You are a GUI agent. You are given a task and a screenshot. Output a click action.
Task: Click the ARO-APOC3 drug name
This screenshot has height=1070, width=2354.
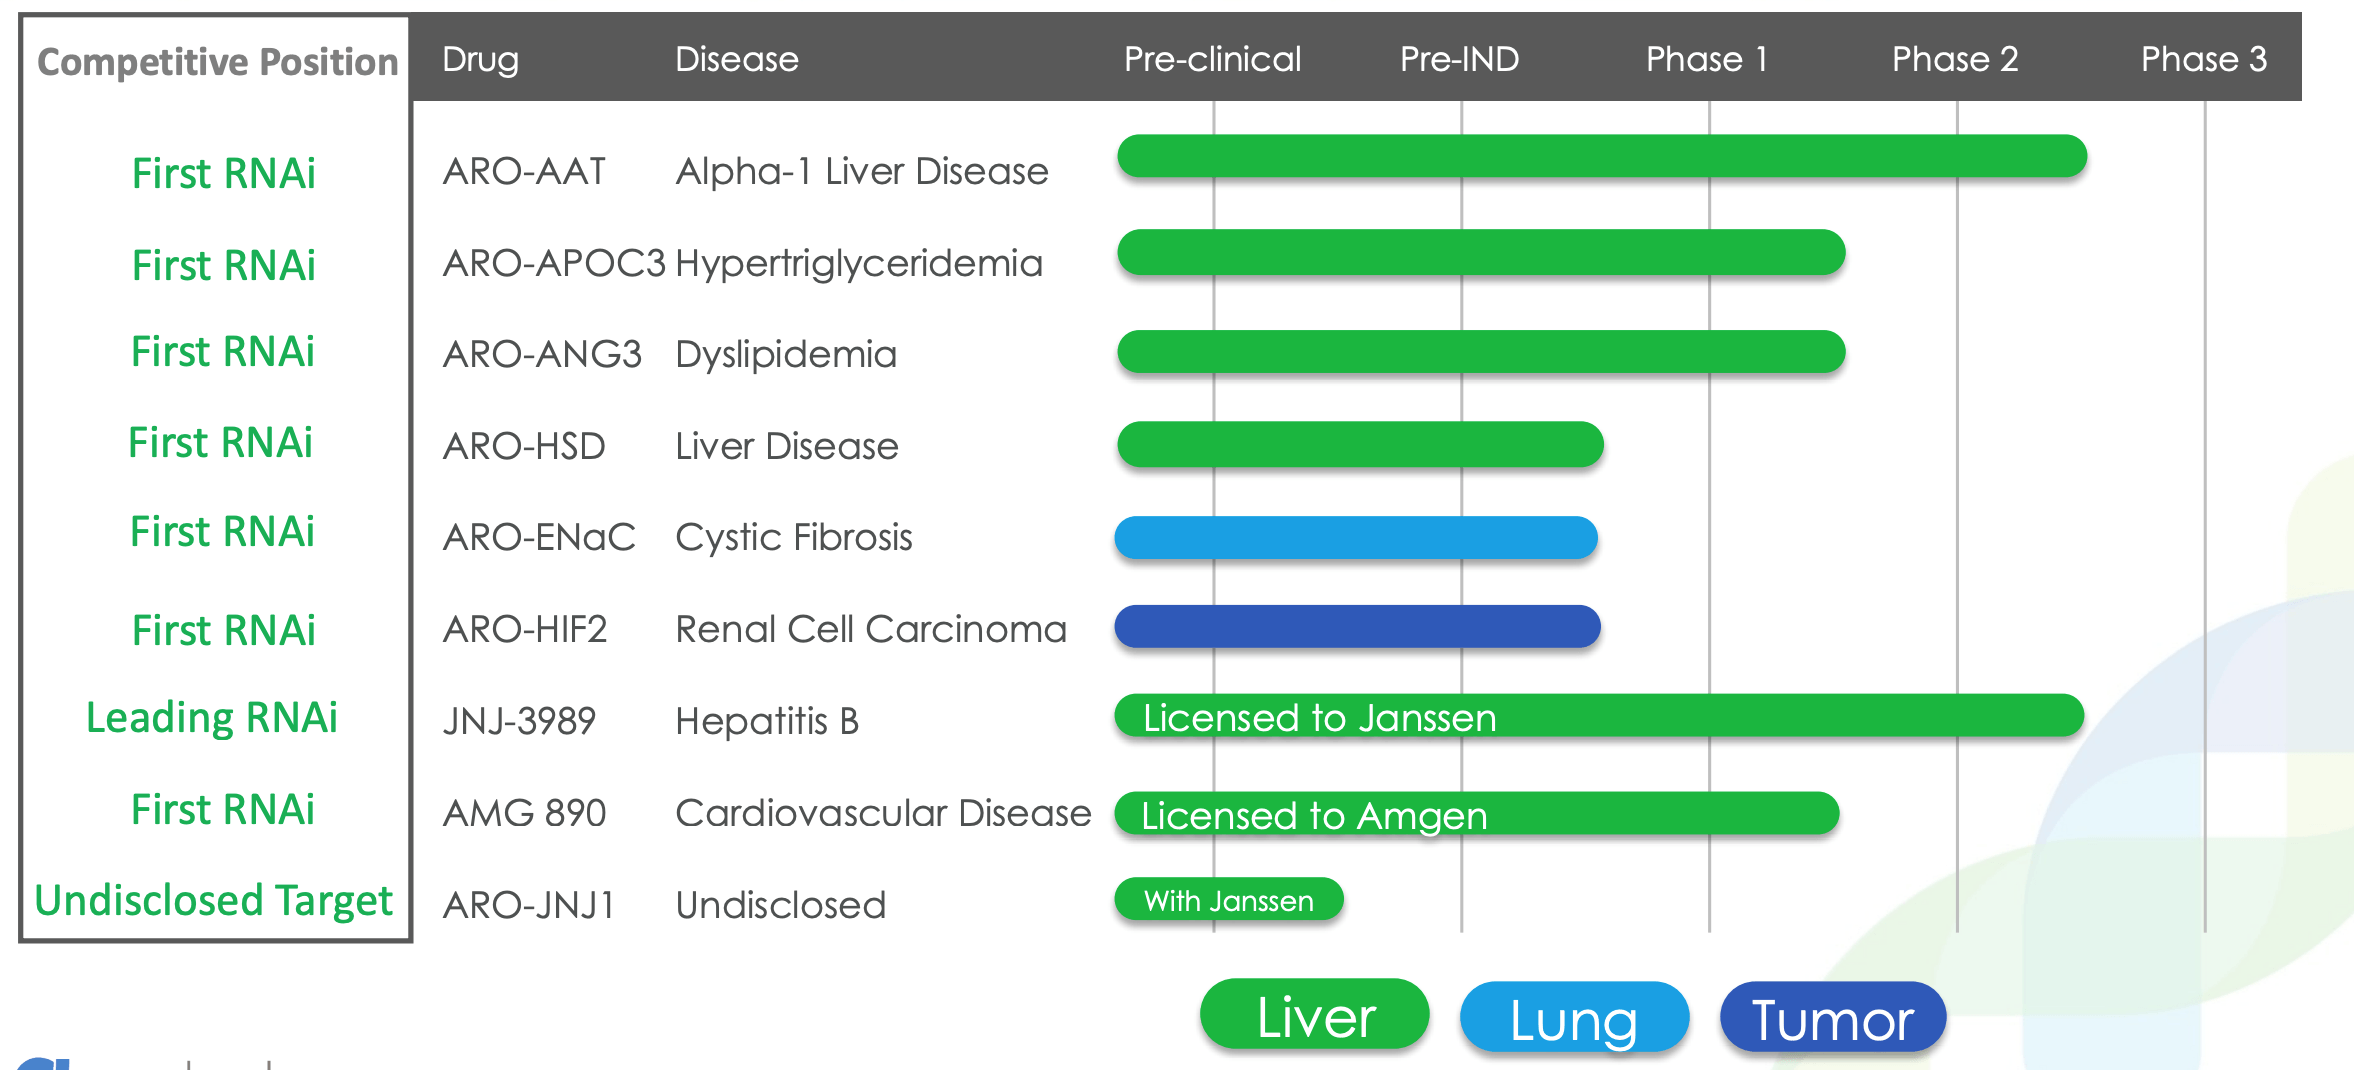[554, 264]
